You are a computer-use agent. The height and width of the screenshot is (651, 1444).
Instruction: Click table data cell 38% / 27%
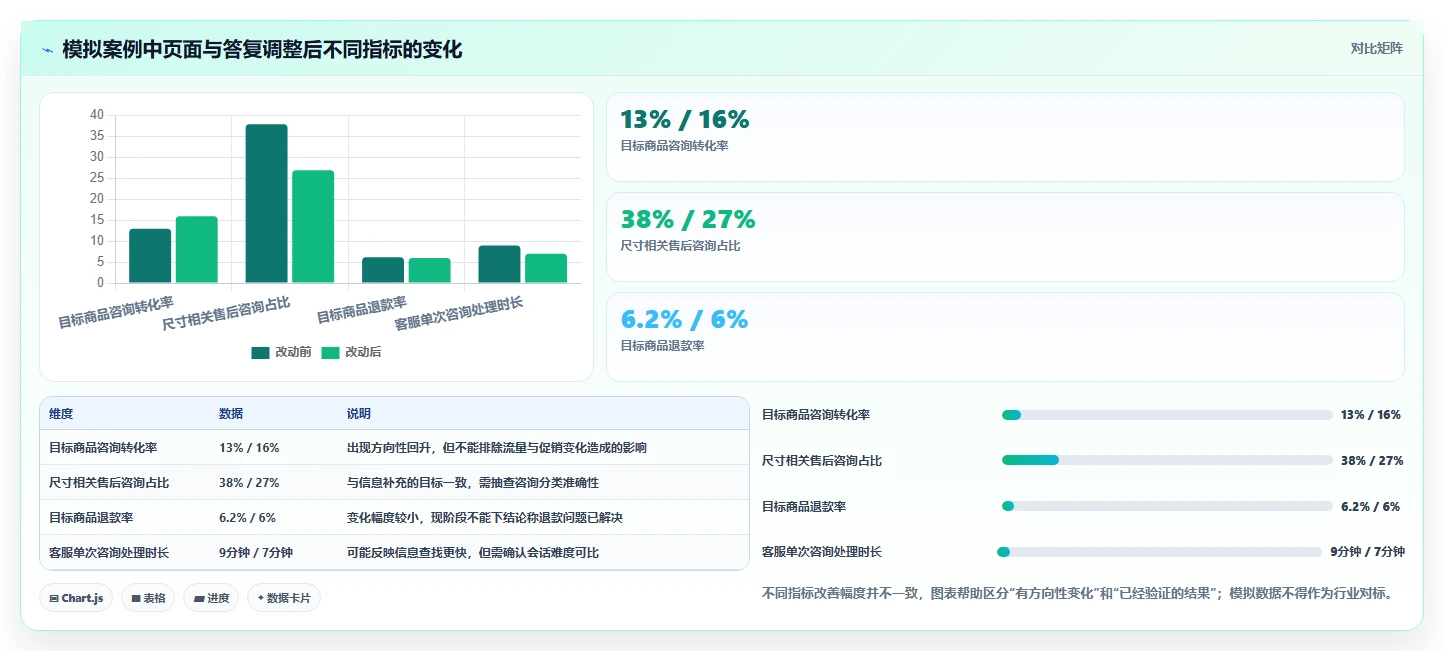249,483
